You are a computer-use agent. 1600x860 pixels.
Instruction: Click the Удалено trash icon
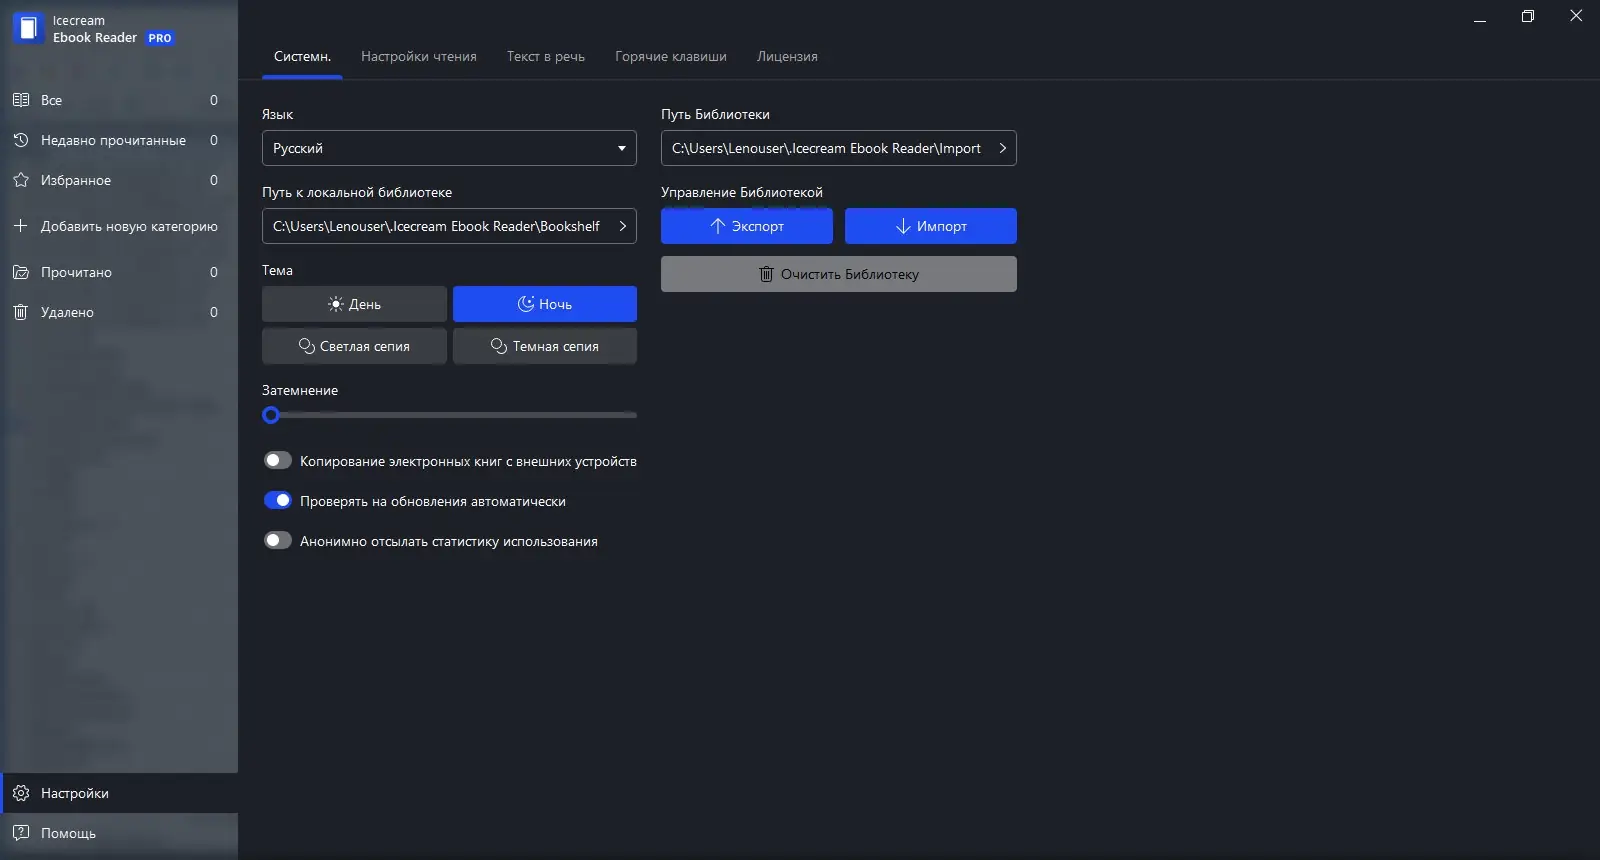pyautogui.click(x=20, y=312)
